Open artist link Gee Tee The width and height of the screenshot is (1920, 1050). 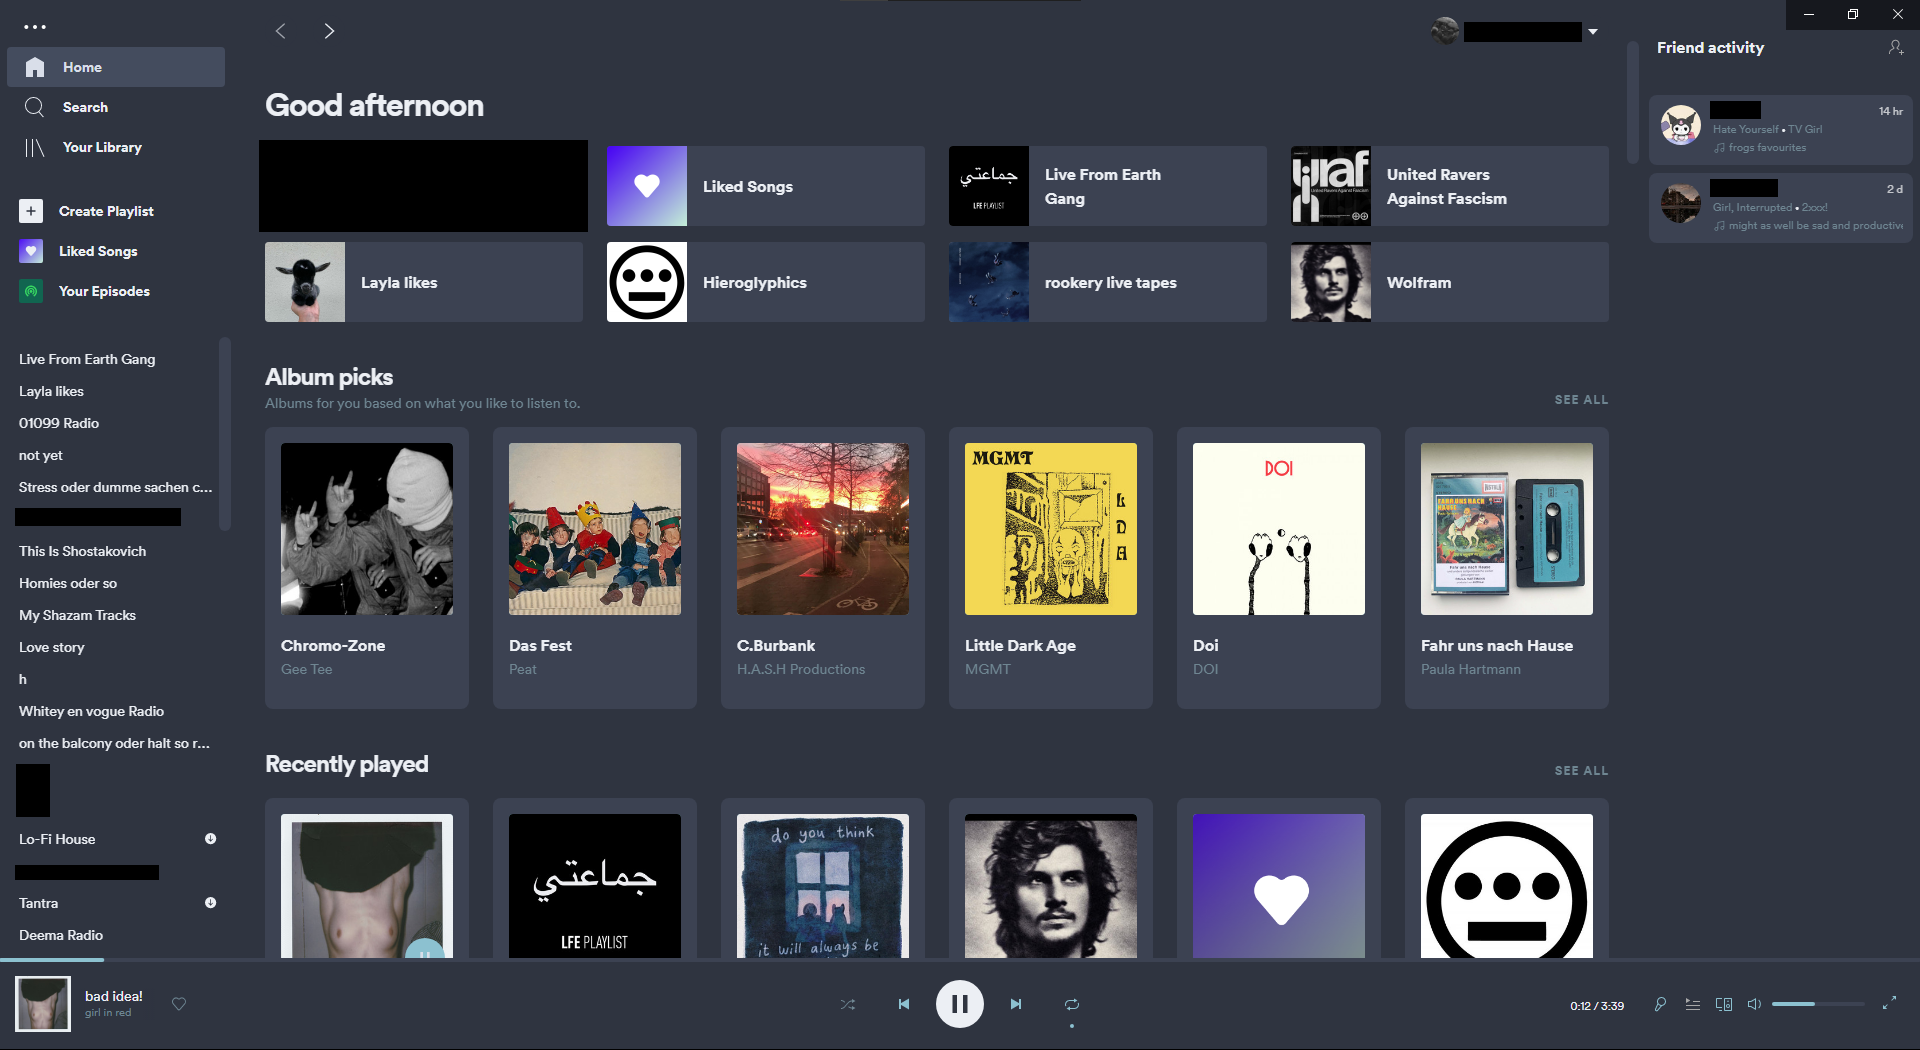[306, 669]
